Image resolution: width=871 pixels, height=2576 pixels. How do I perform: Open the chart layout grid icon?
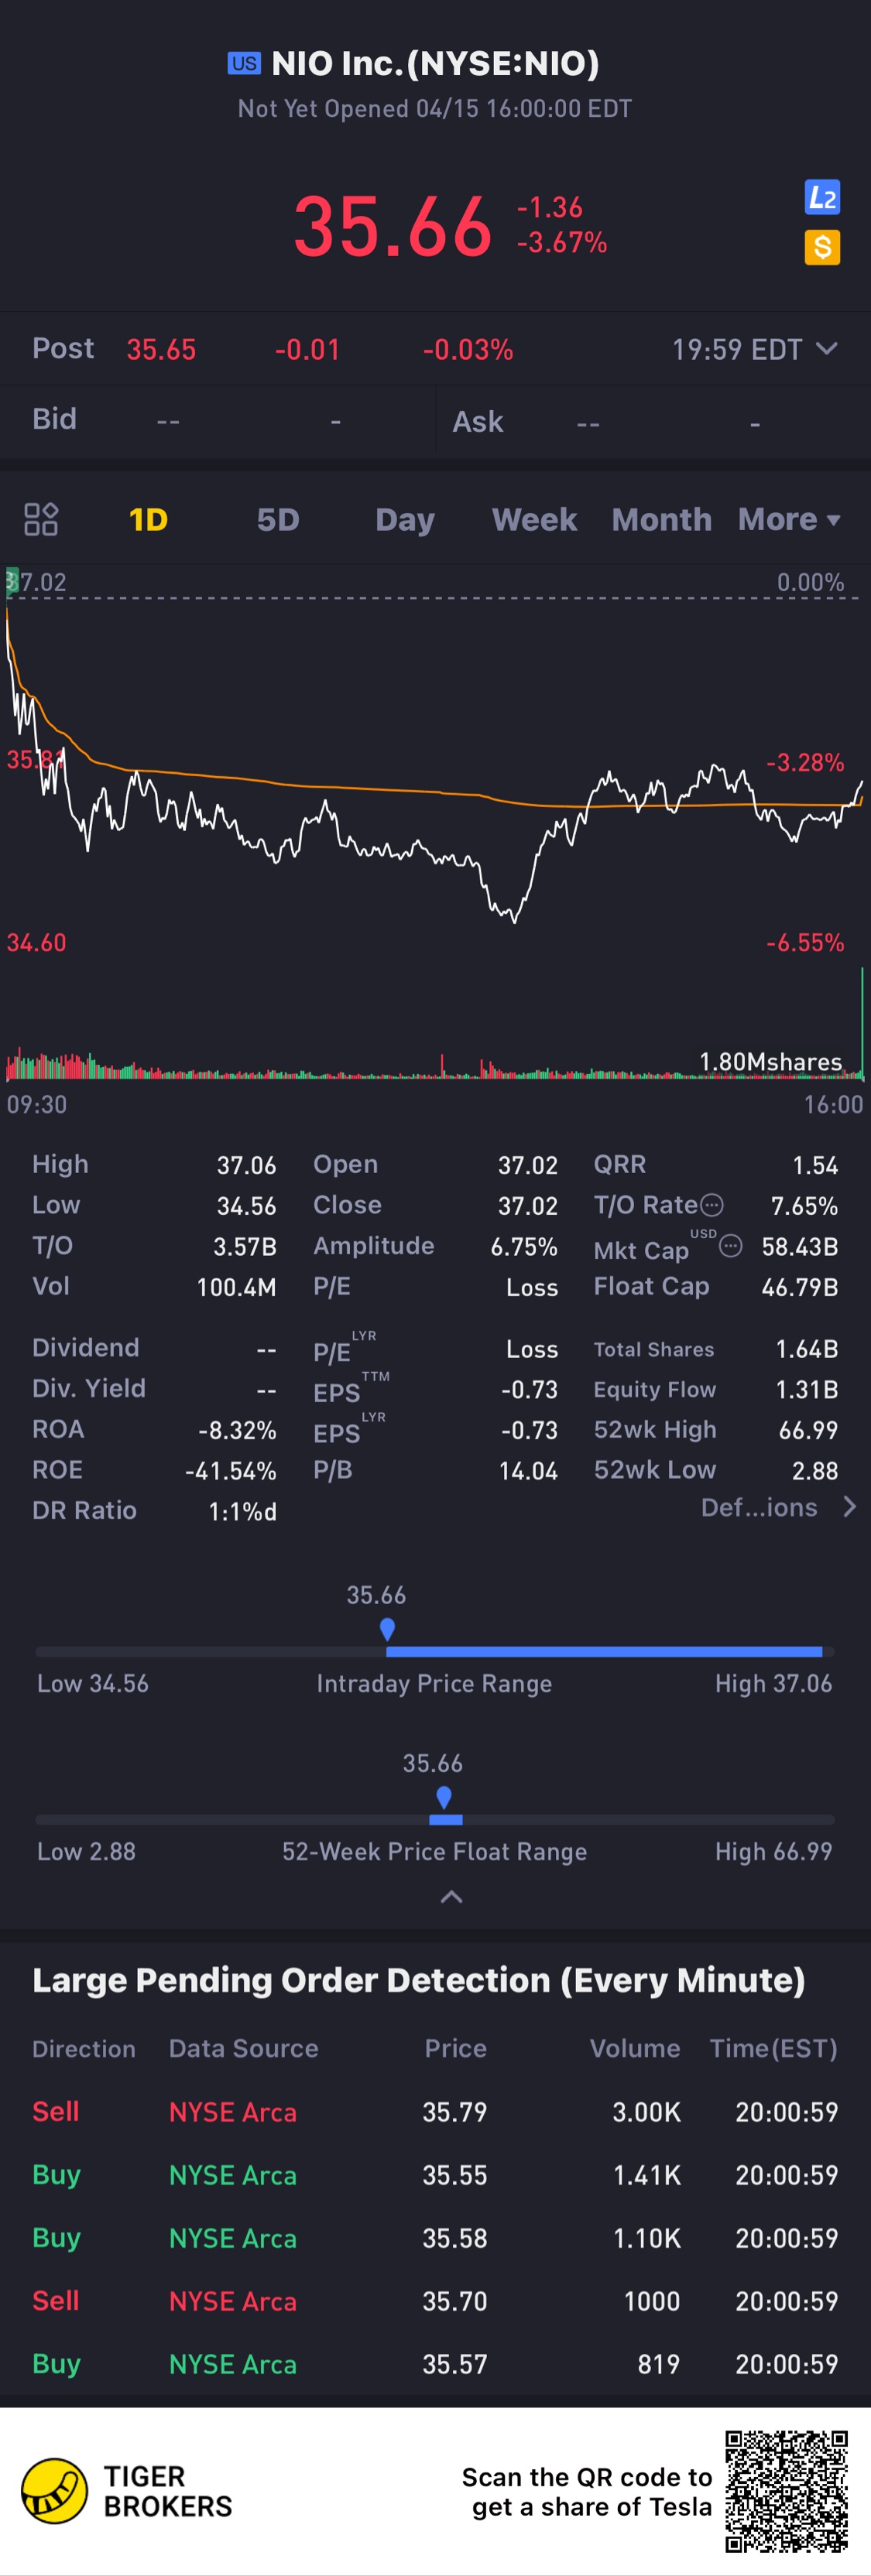tap(41, 519)
